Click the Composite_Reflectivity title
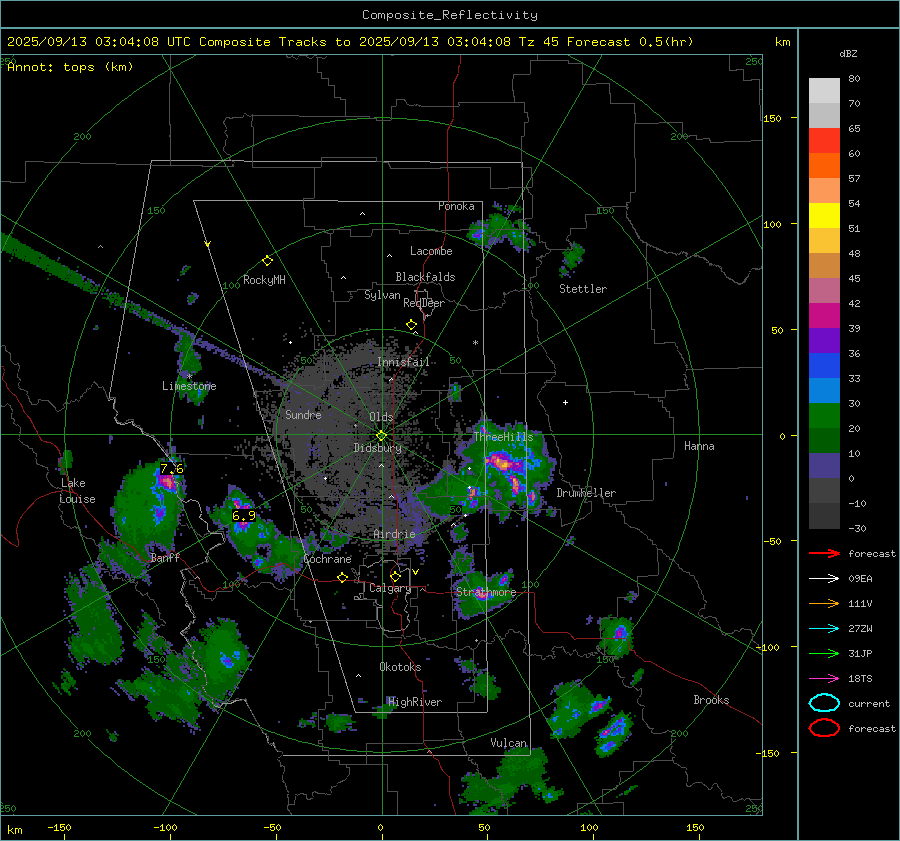 coord(449,15)
